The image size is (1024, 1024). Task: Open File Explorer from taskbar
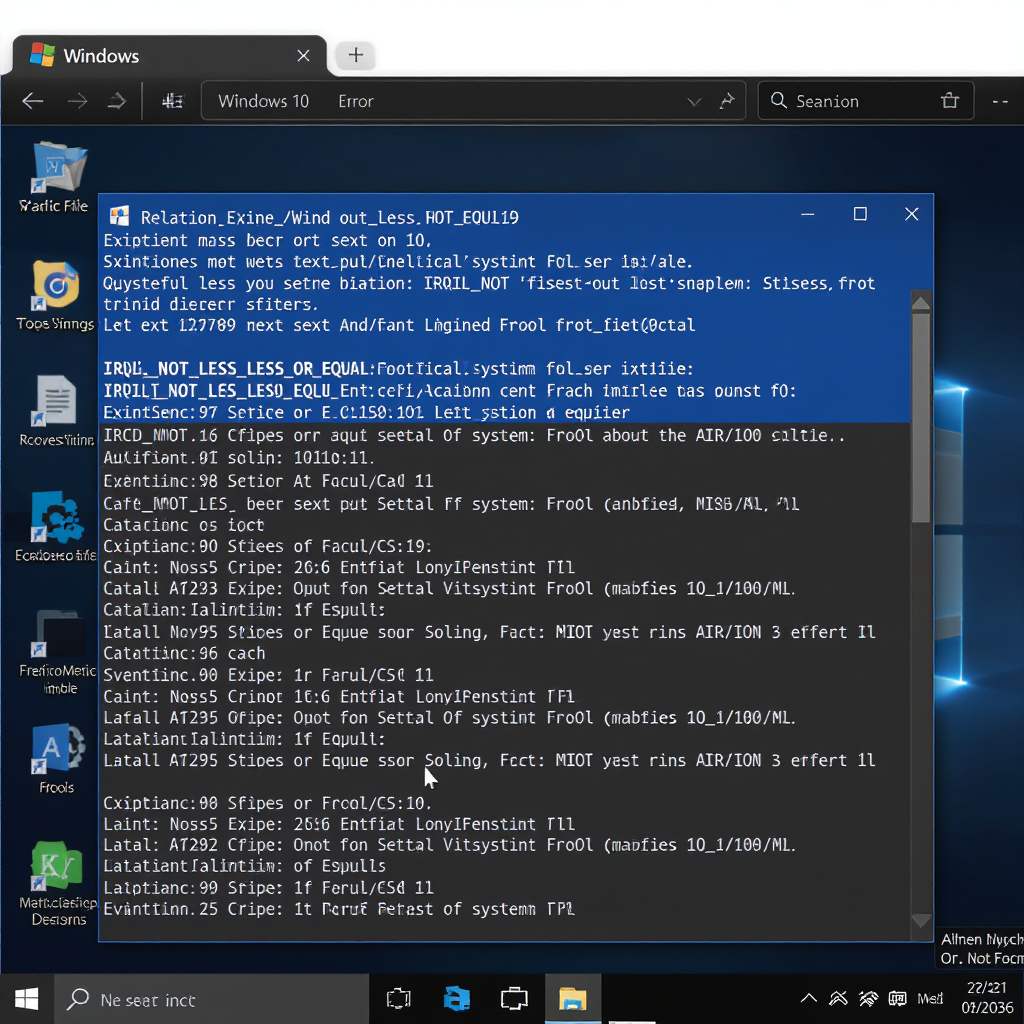tap(572, 999)
